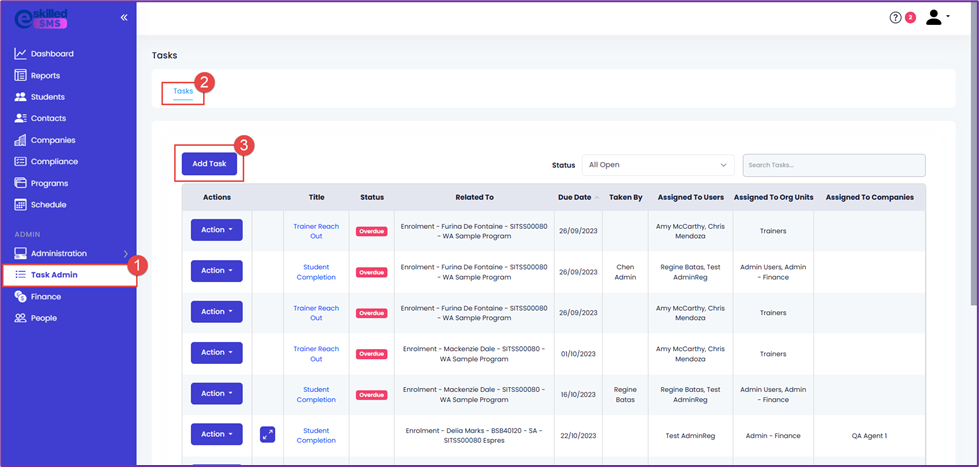Viewport: 979px width, 467px height.
Task: Click the Companies building icon
Action: tap(20, 140)
